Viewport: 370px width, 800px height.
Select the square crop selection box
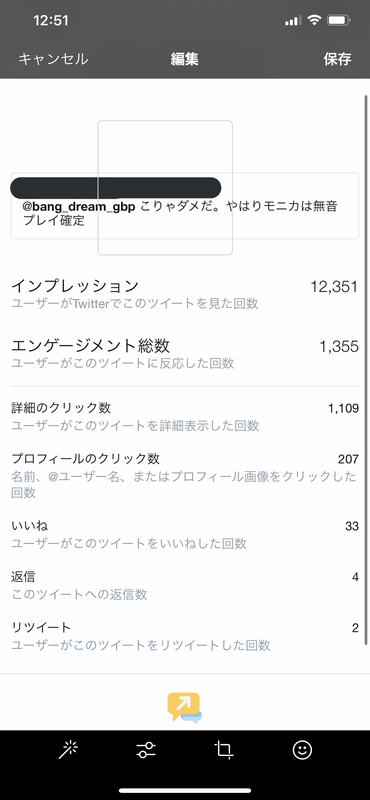point(165,188)
